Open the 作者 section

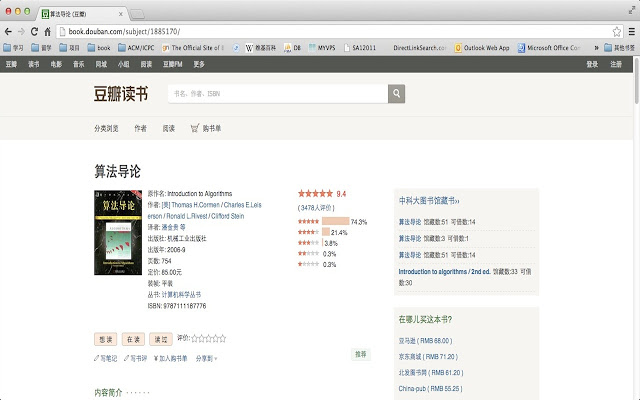140,128
